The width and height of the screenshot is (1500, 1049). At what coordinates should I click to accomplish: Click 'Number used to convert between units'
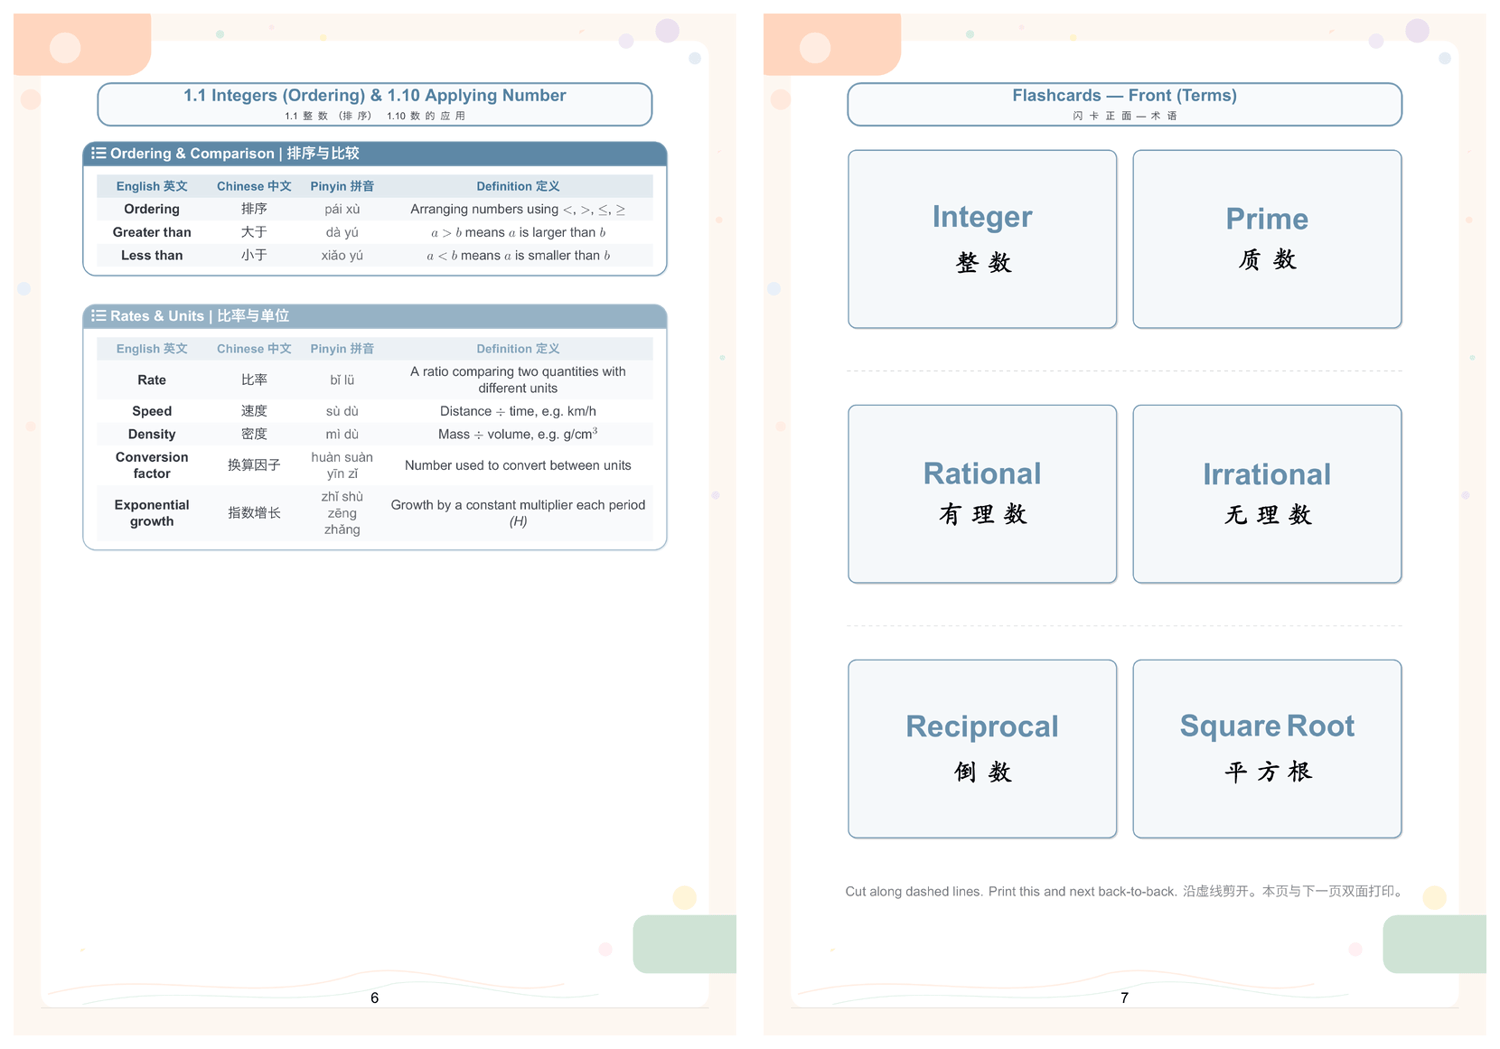pos(518,465)
